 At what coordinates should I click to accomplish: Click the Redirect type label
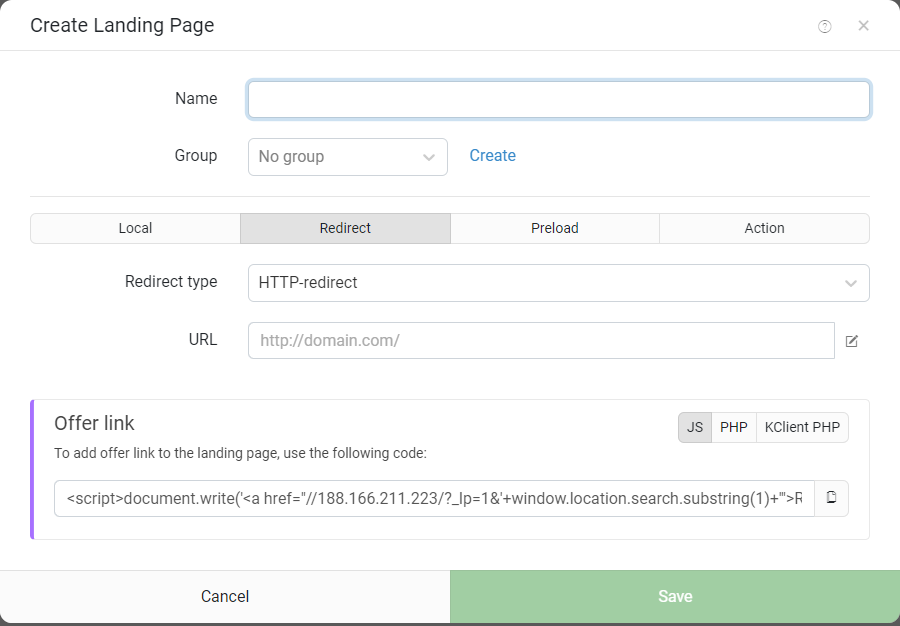[171, 282]
